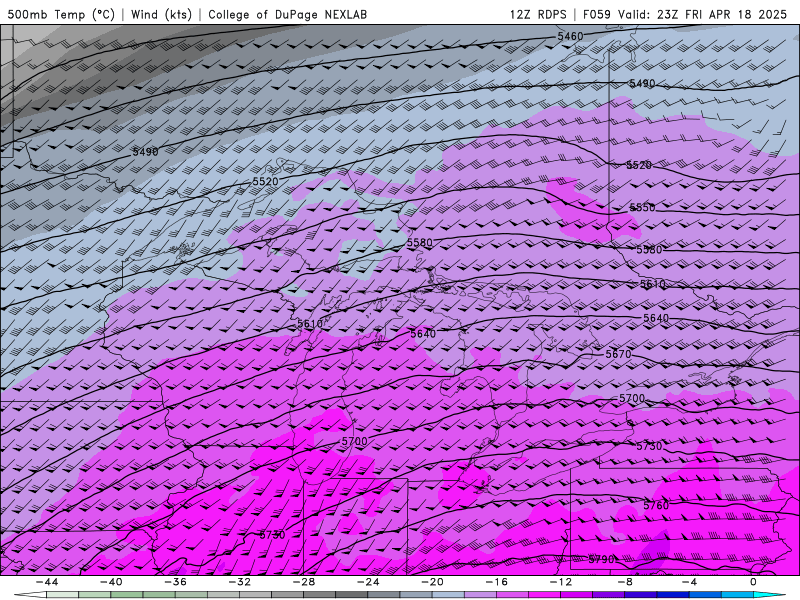Click the -20 colorbar tick label
The width and height of the screenshot is (800, 600).
click(x=432, y=582)
